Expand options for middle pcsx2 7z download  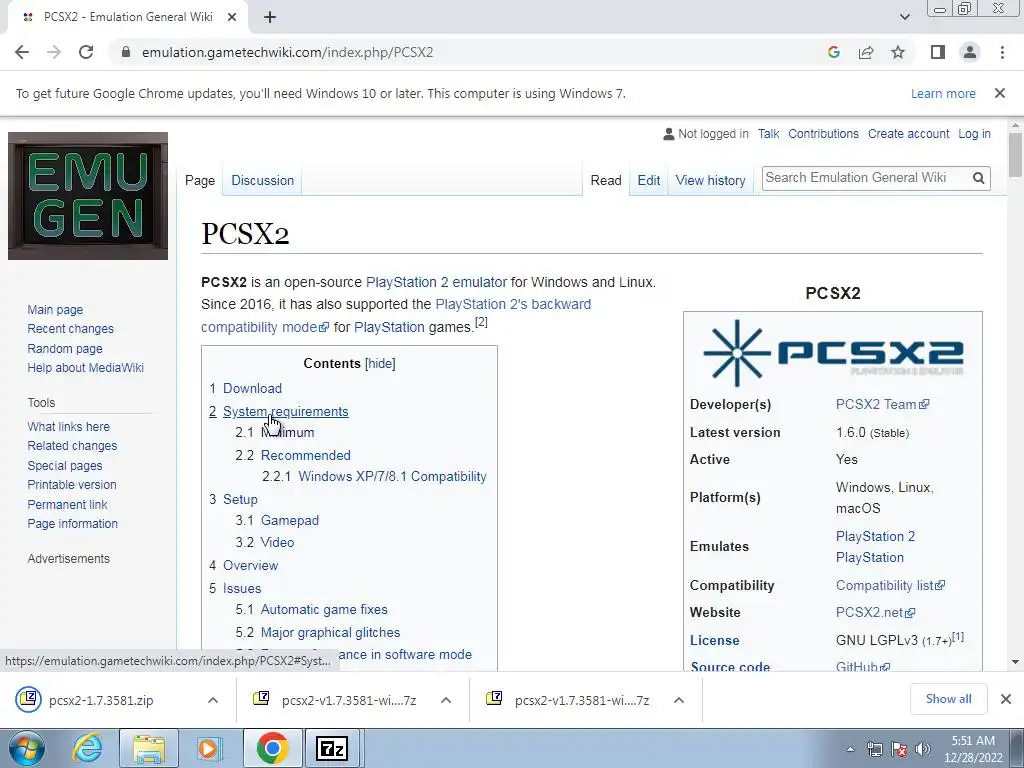tap(446, 700)
